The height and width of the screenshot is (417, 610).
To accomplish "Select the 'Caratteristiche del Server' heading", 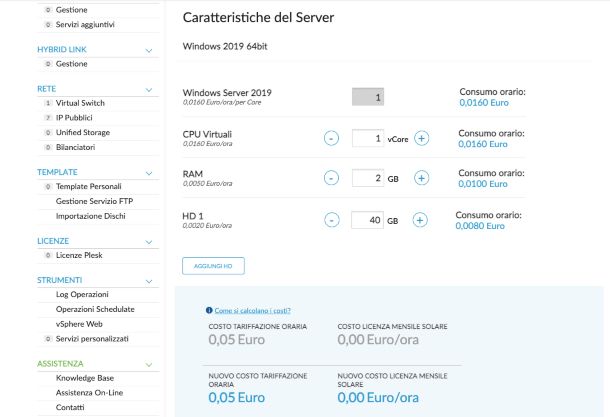I will (x=258, y=18).
